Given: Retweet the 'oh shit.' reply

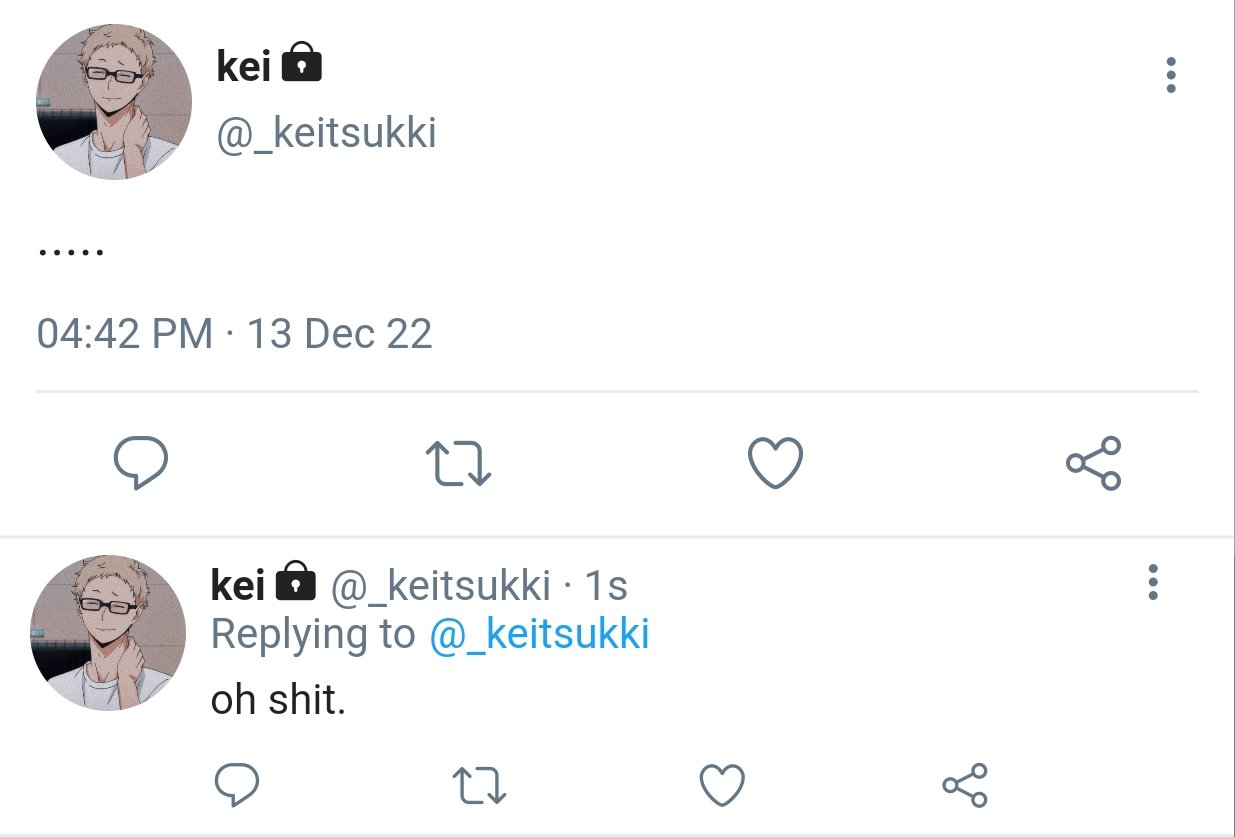Looking at the screenshot, I should 479,786.
